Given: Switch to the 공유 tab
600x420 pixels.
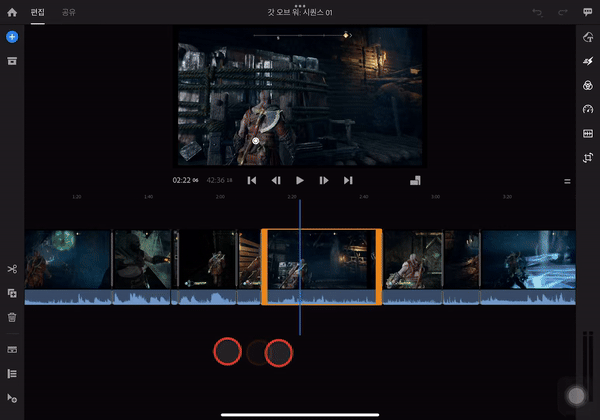Looking at the screenshot, I should coord(68,13).
